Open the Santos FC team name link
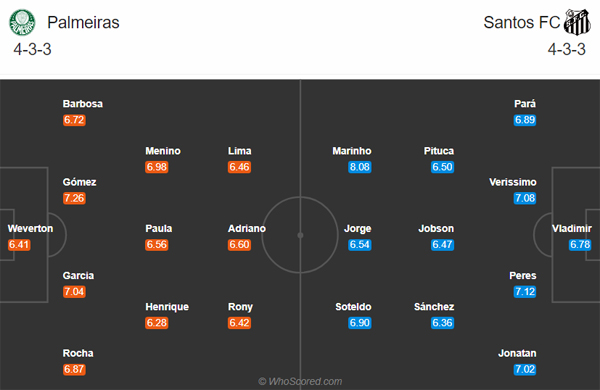 point(522,22)
